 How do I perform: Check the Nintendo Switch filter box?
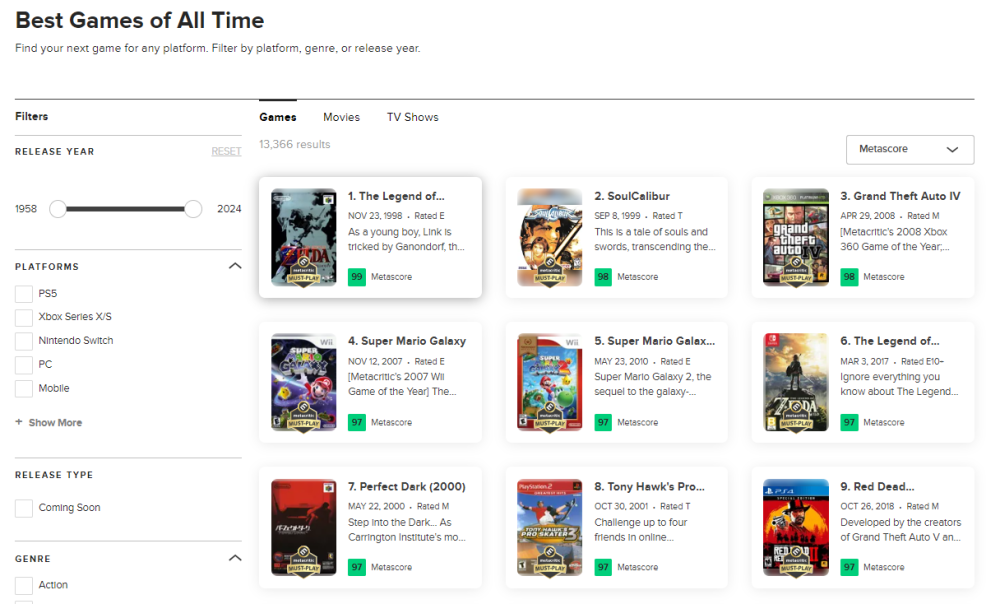[24, 341]
